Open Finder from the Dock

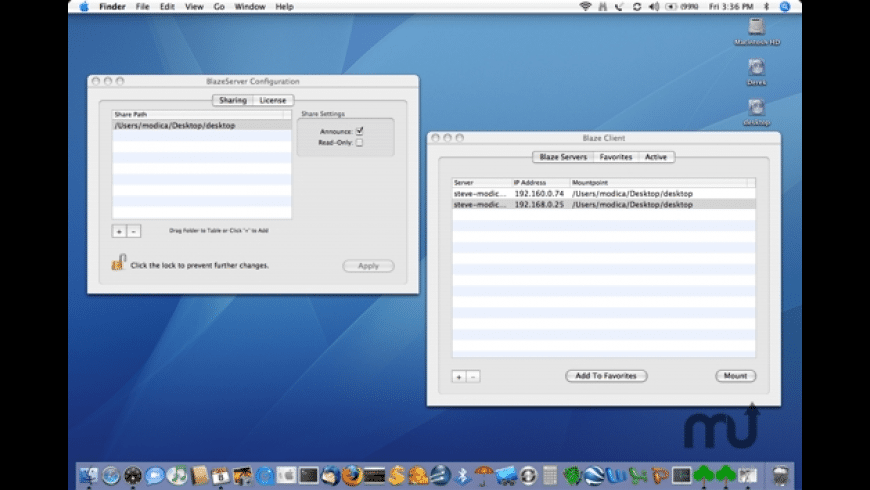click(x=89, y=476)
